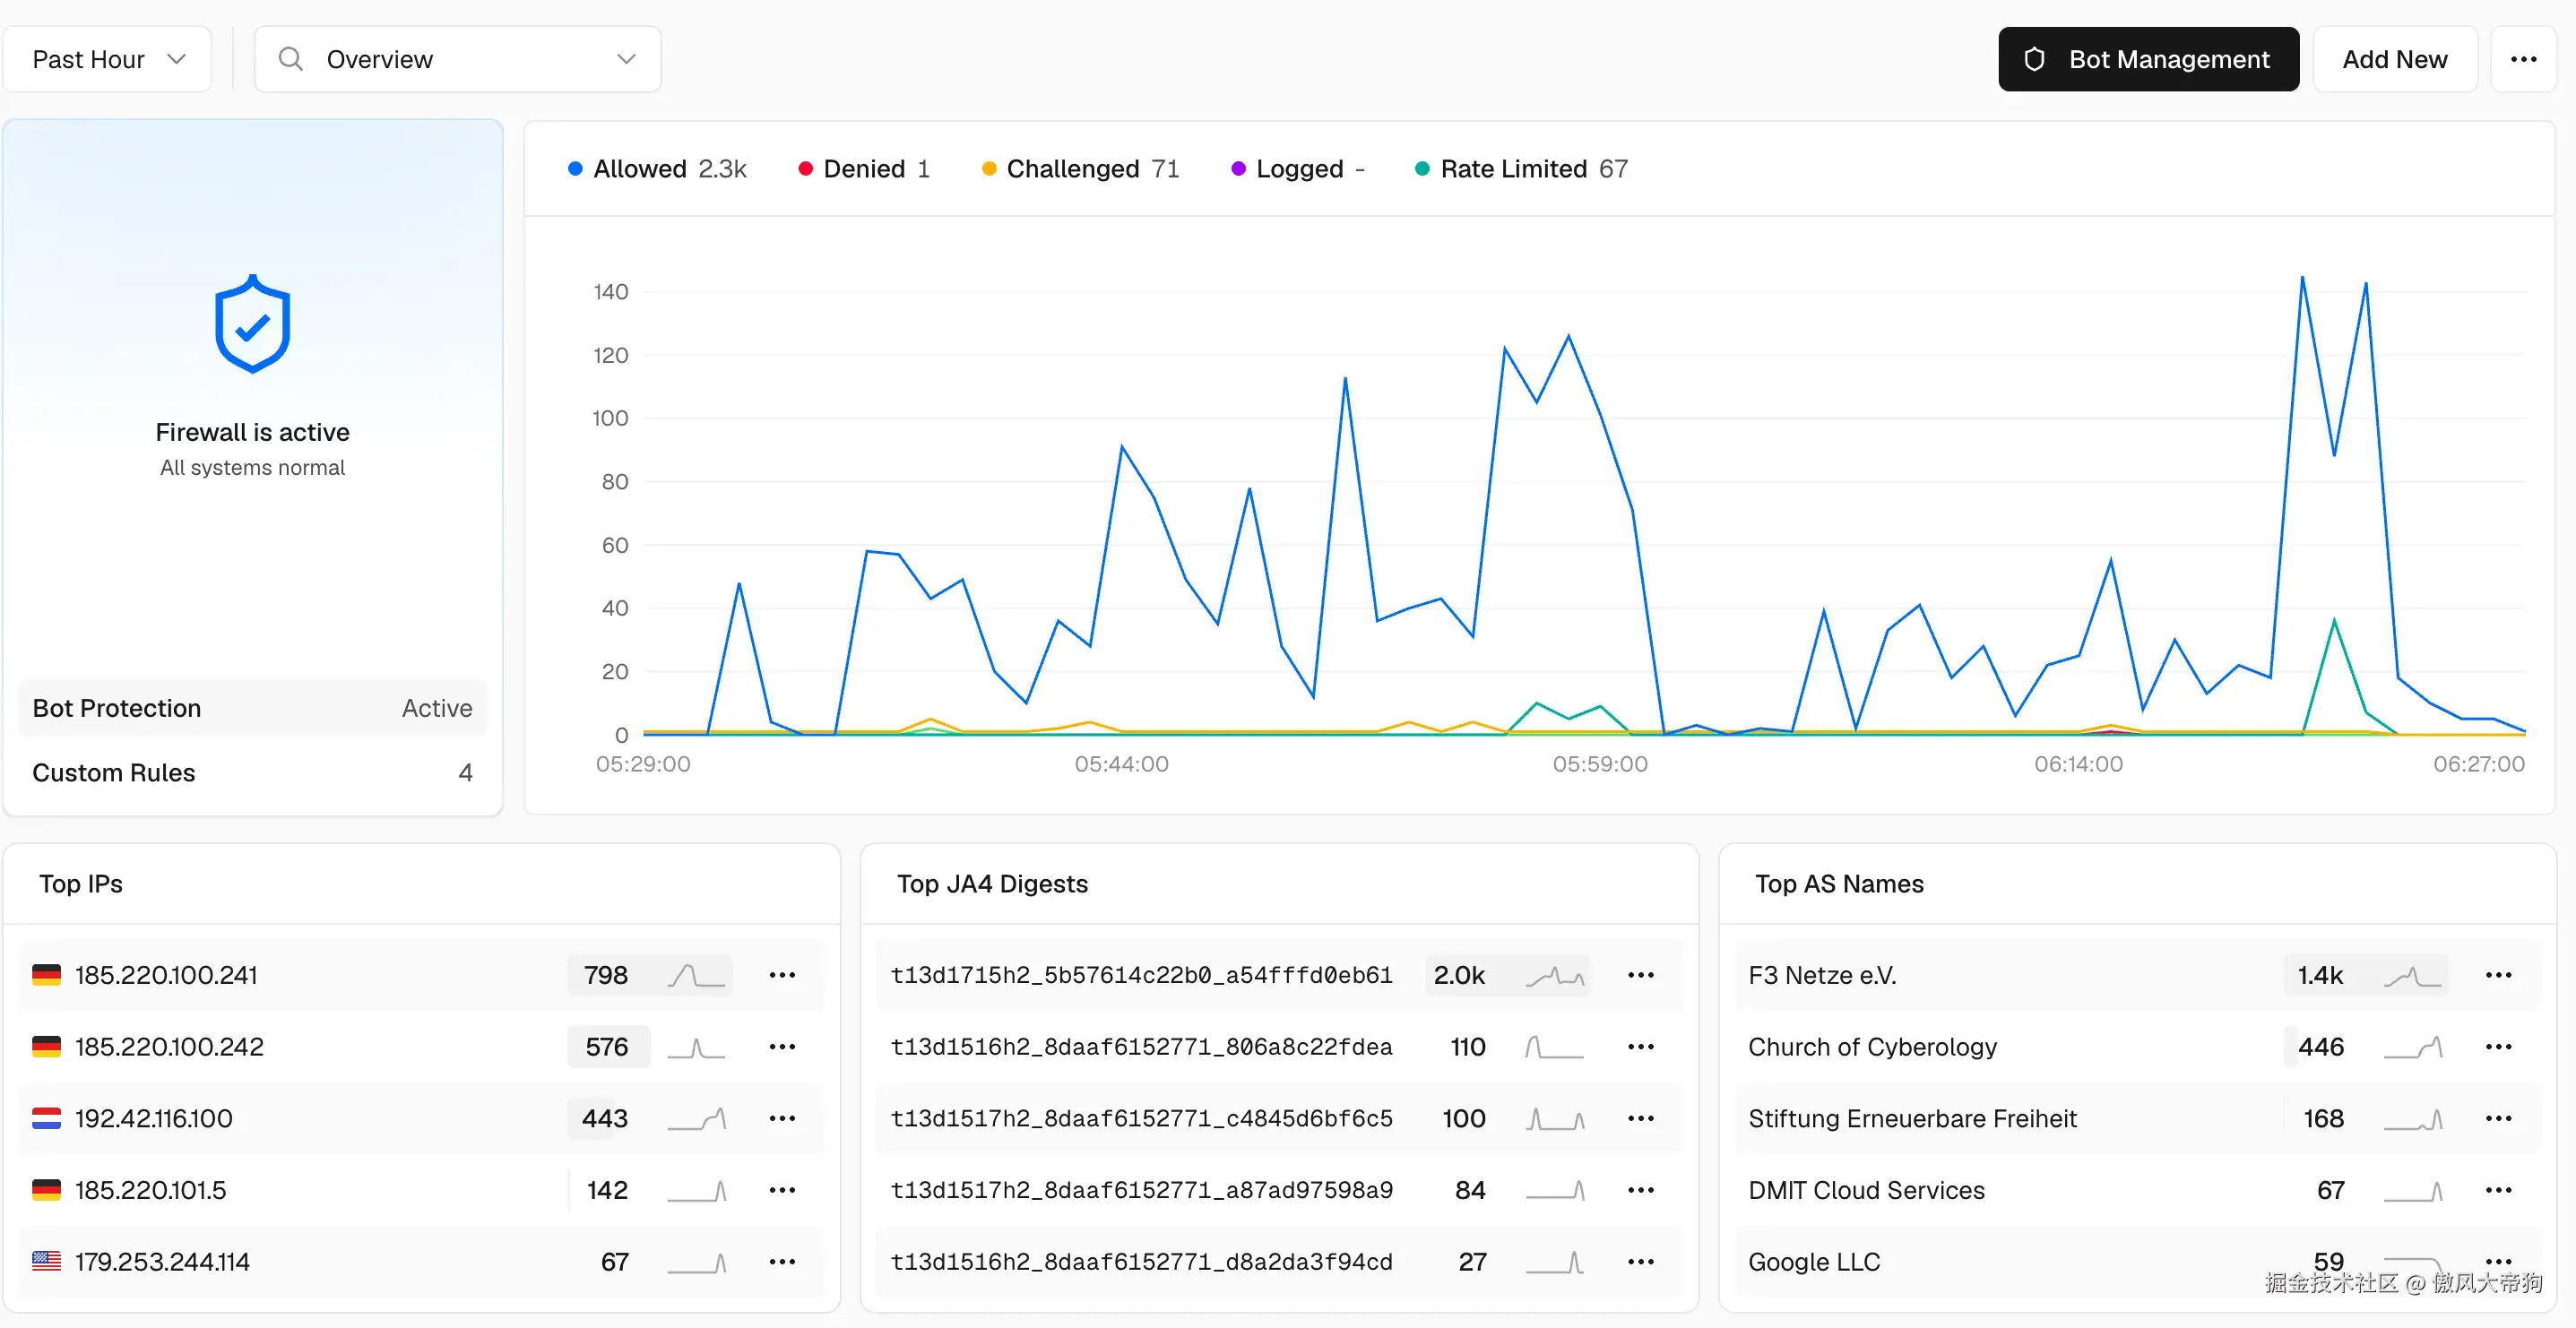
Task: Click the search magnifier icon in Overview box
Action: pyautogui.click(x=291, y=59)
